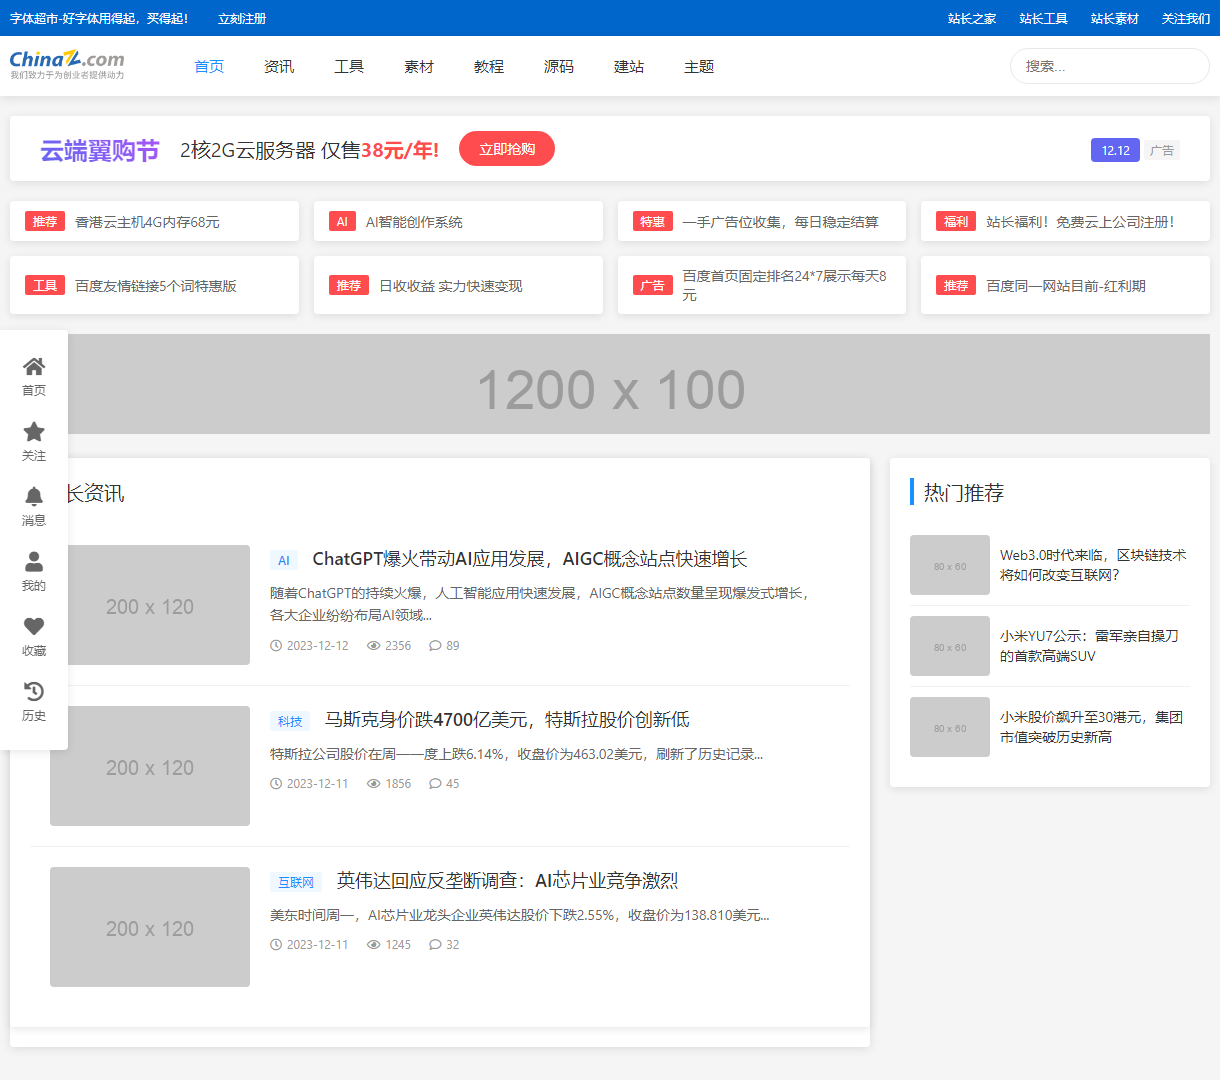
Task: Open the 工具 navigation tab
Action: (349, 67)
